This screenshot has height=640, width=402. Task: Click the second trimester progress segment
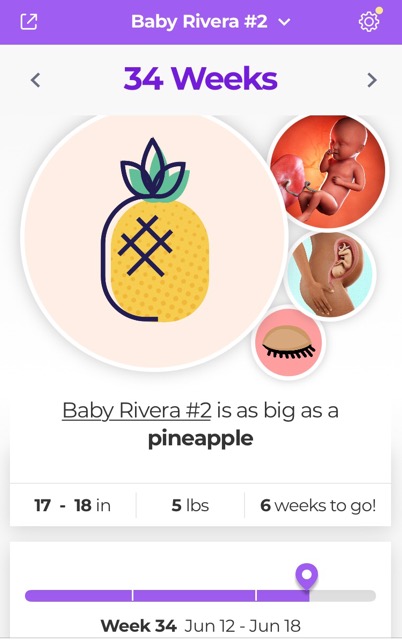click(x=194, y=596)
